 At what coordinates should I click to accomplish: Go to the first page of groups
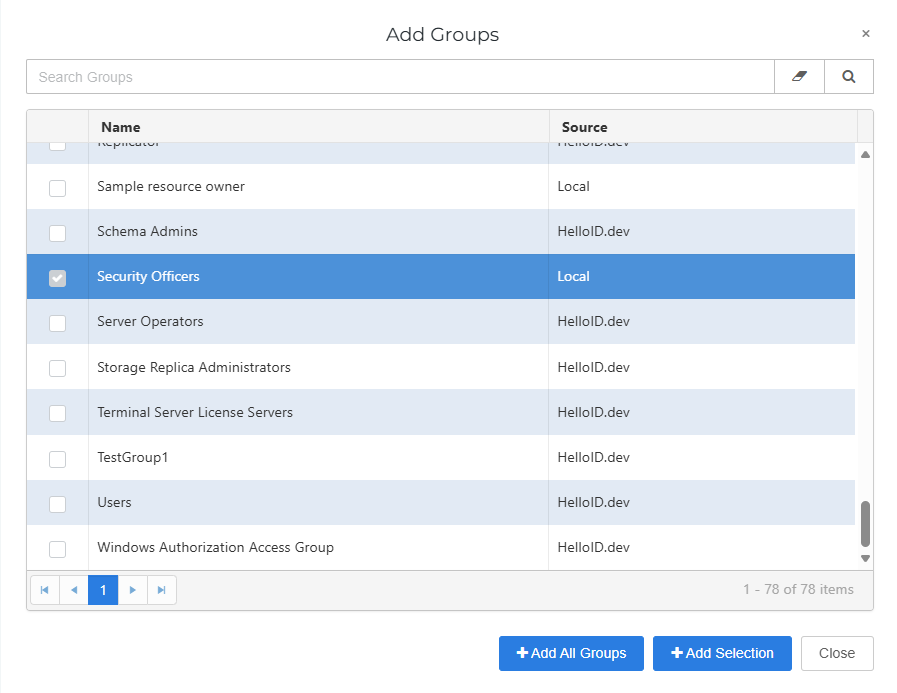pos(45,590)
